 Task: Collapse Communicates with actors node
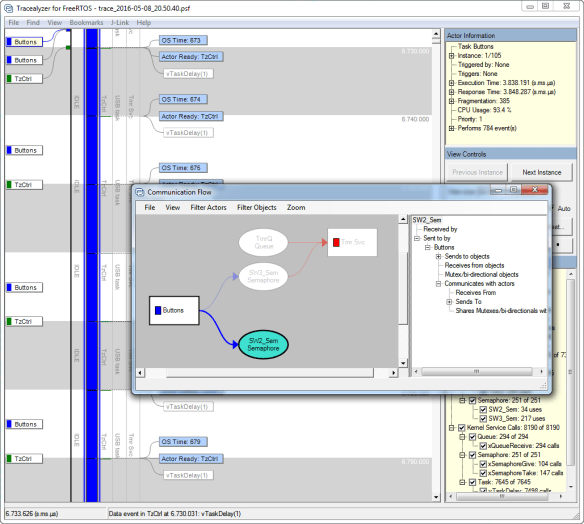(x=438, y=283)
